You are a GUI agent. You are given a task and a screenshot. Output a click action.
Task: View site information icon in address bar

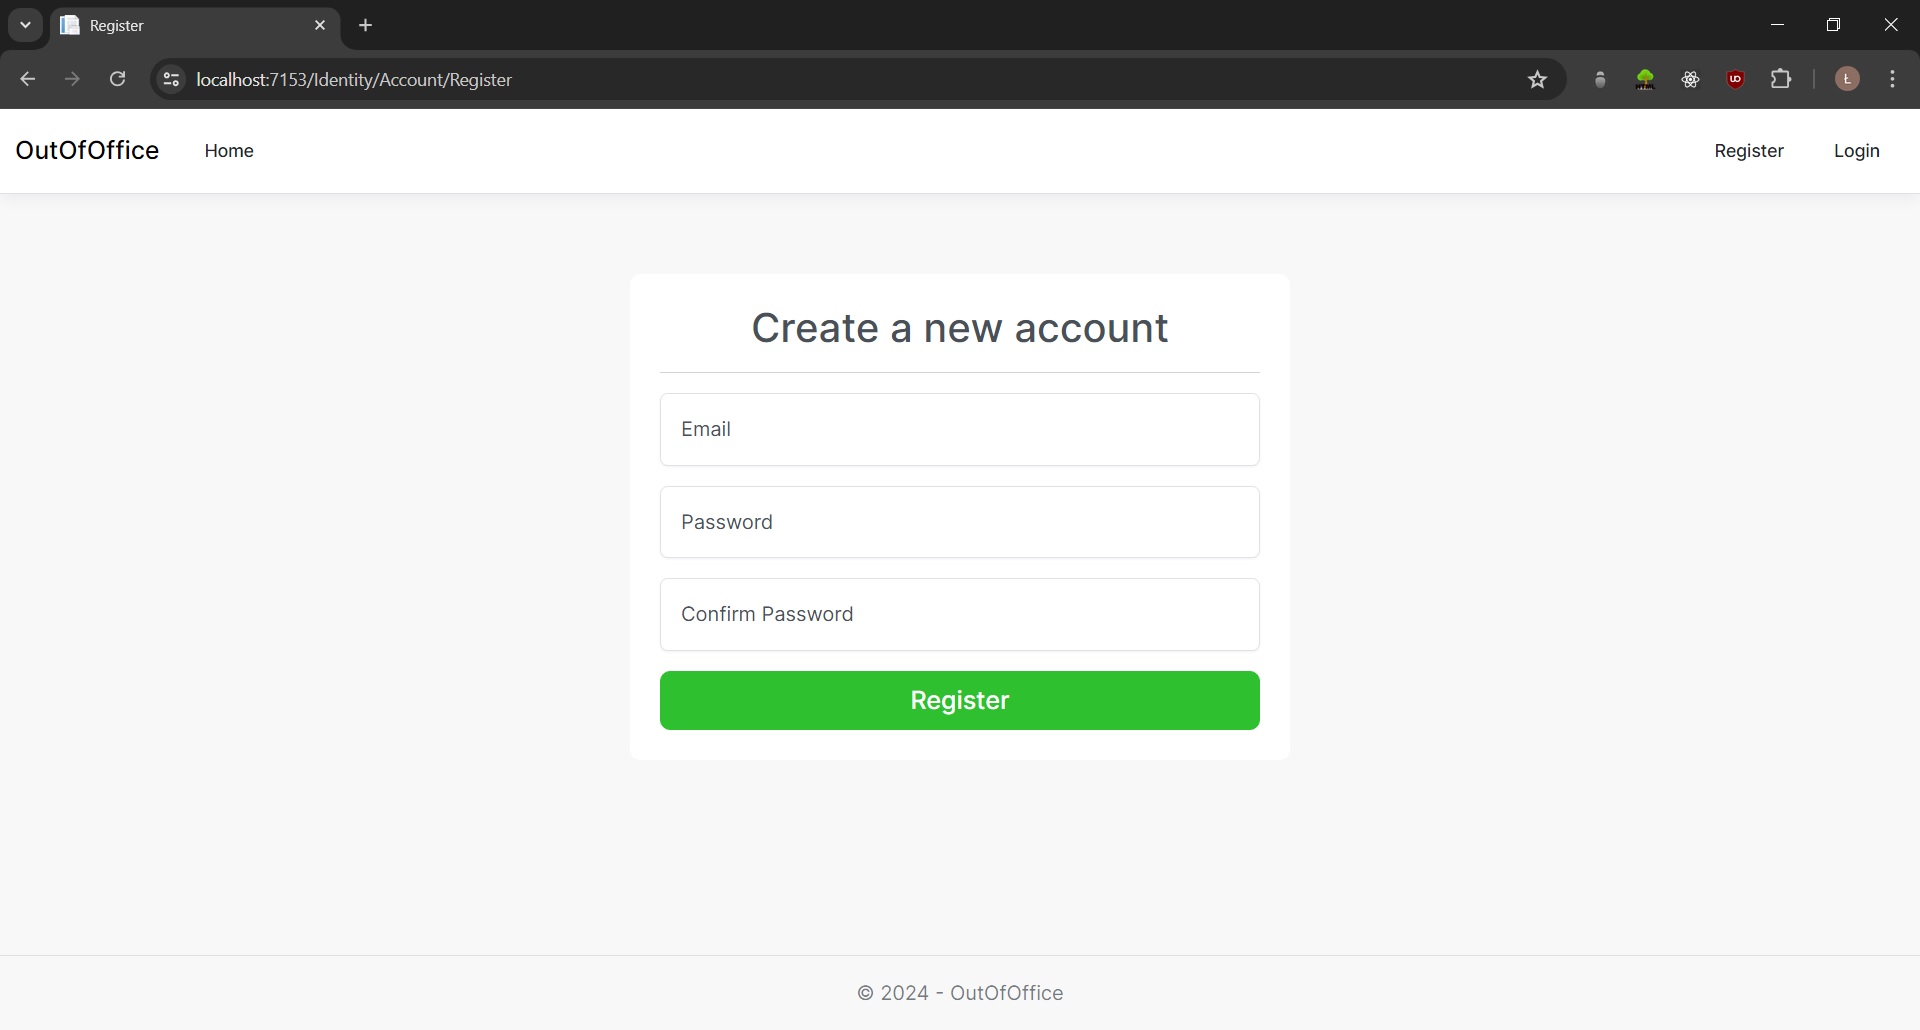pos(171,79)
